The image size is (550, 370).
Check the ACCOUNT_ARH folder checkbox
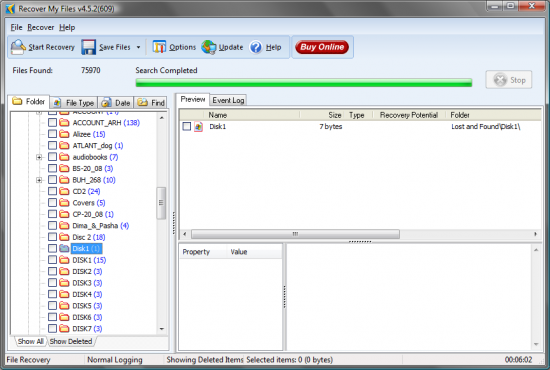(x=52, y=122)
